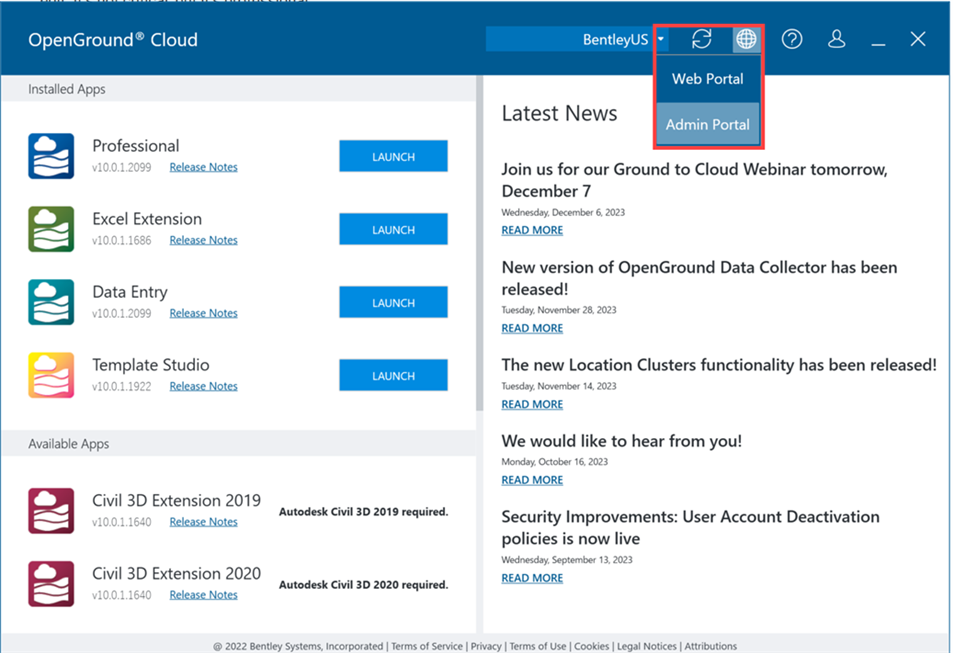Click the Civil 3D Extension 2019 icon
The height and width of the screenshot is (653, 953).
51,511
